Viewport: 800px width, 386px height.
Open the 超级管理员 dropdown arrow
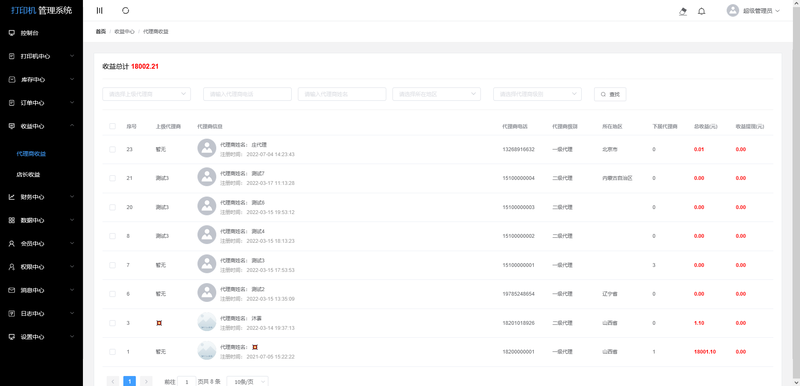778,11
